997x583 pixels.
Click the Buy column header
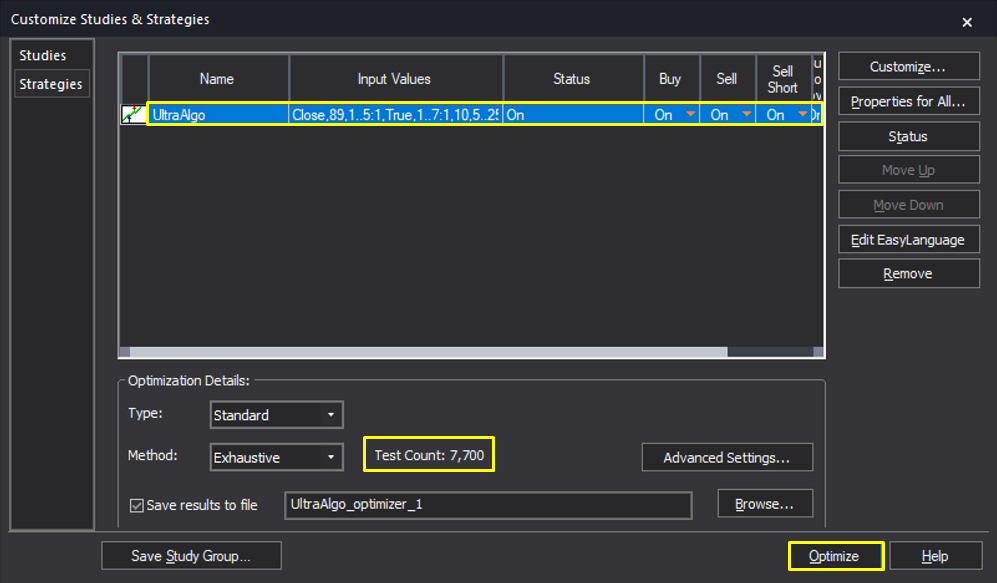(671, 79)
